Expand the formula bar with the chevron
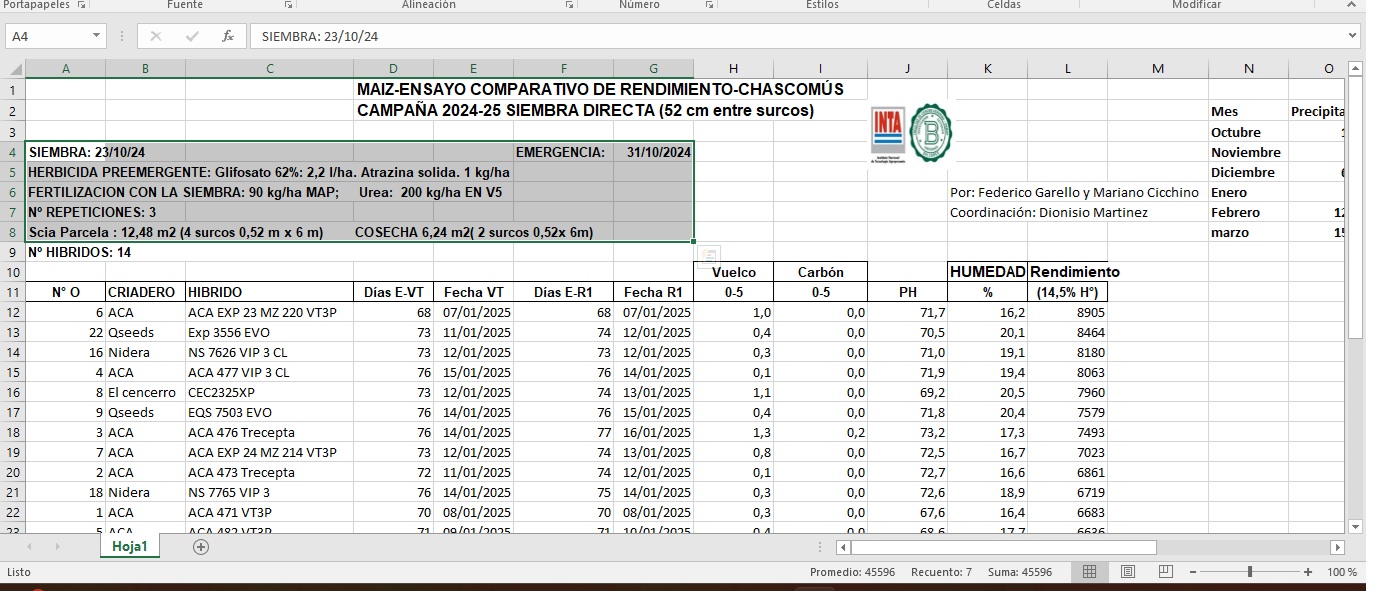The image size is (1382, 591). pyautogui.click(x=1353, y=36)
